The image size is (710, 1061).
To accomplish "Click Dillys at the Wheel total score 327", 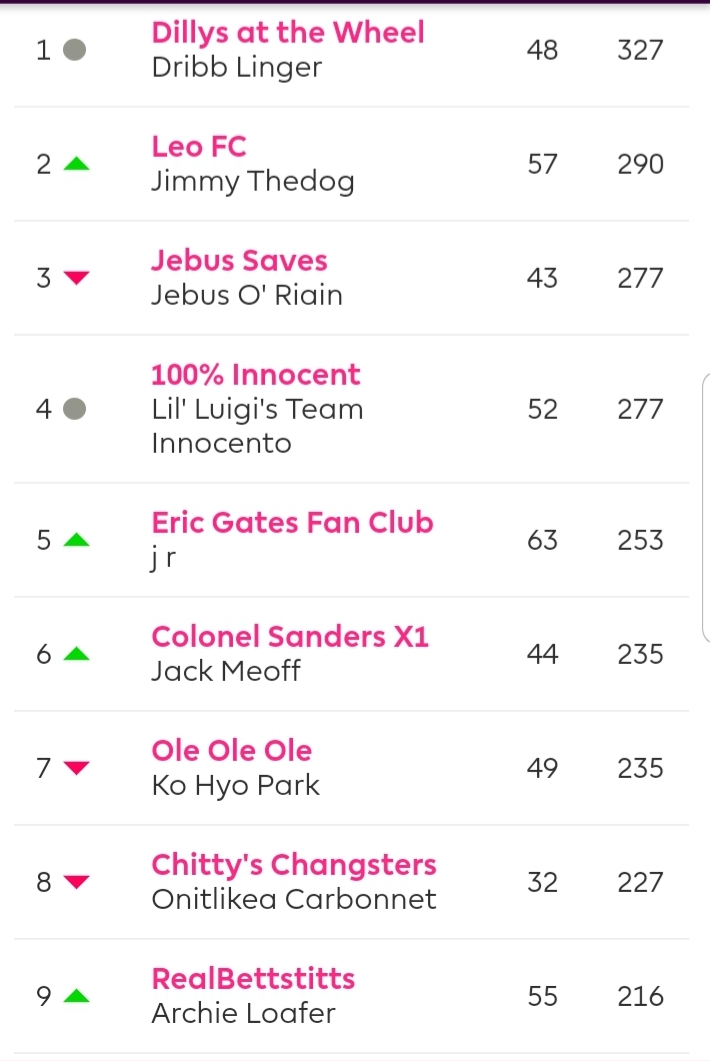I will pyautogui.click(x=640, y=50).
